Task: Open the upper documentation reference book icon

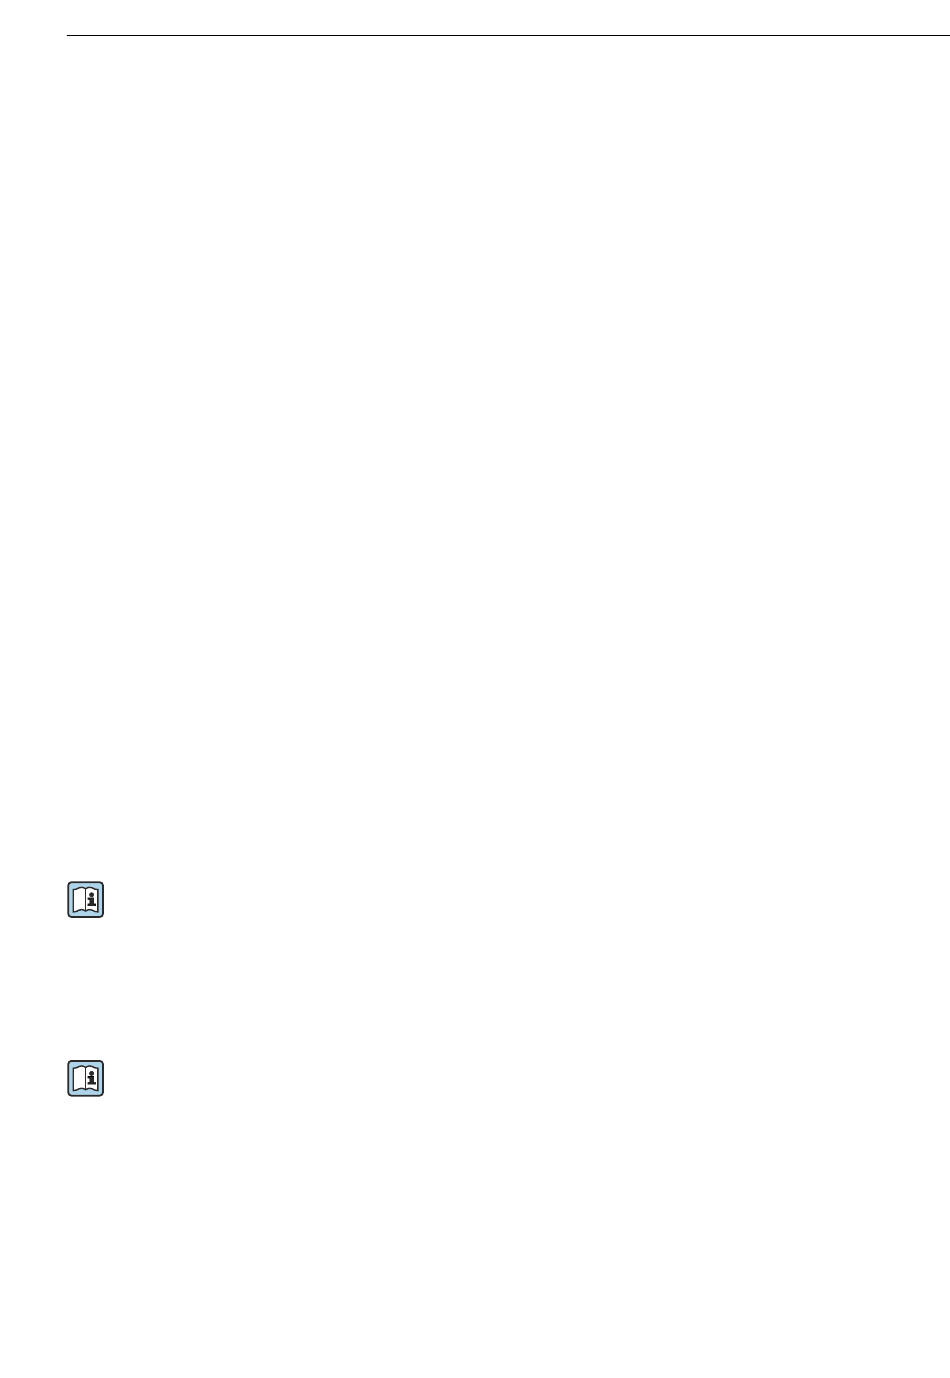Action: (86, 900)
